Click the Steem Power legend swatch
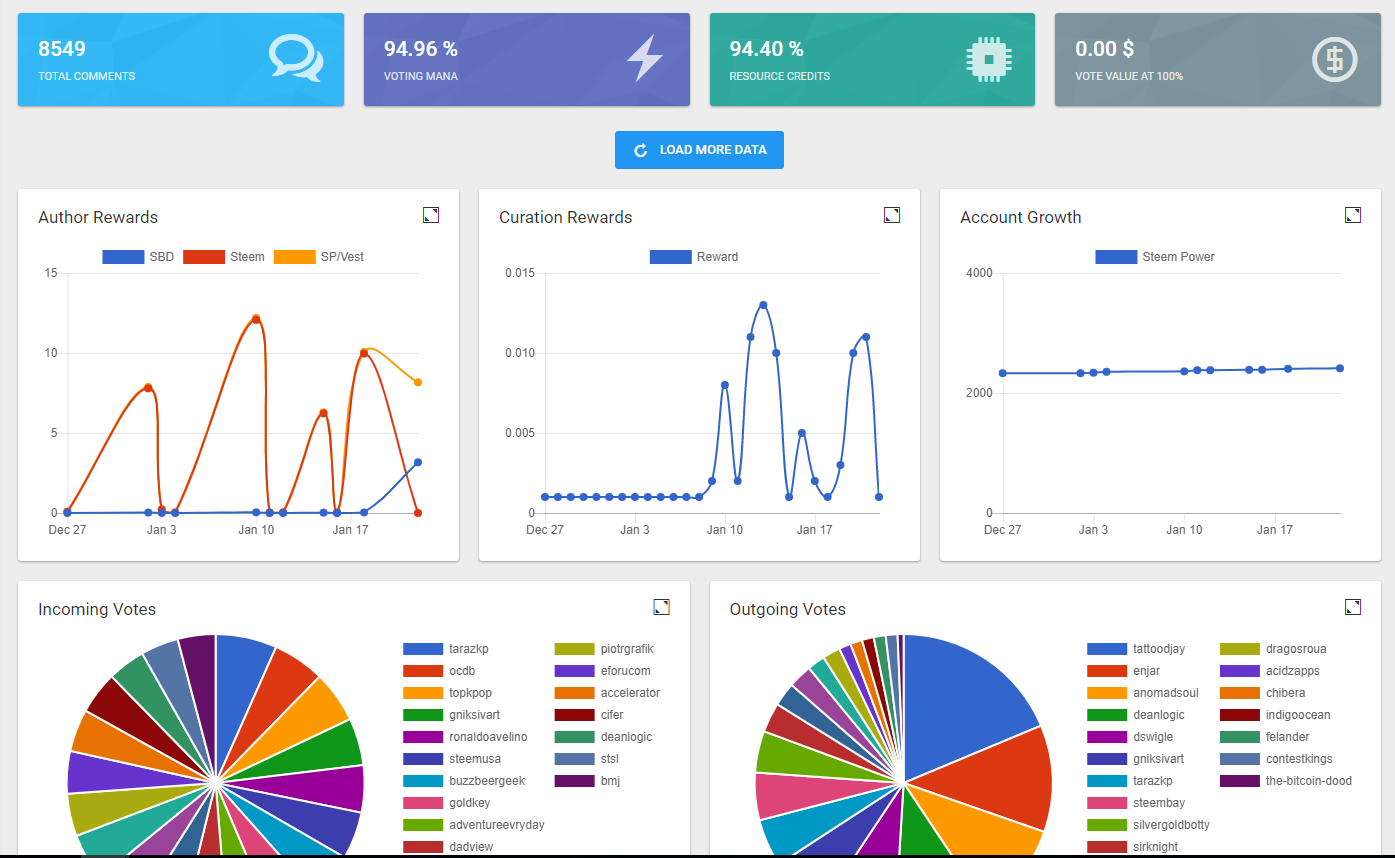Viewport: 1395px width, 858px height. (x=1116, y=257)
